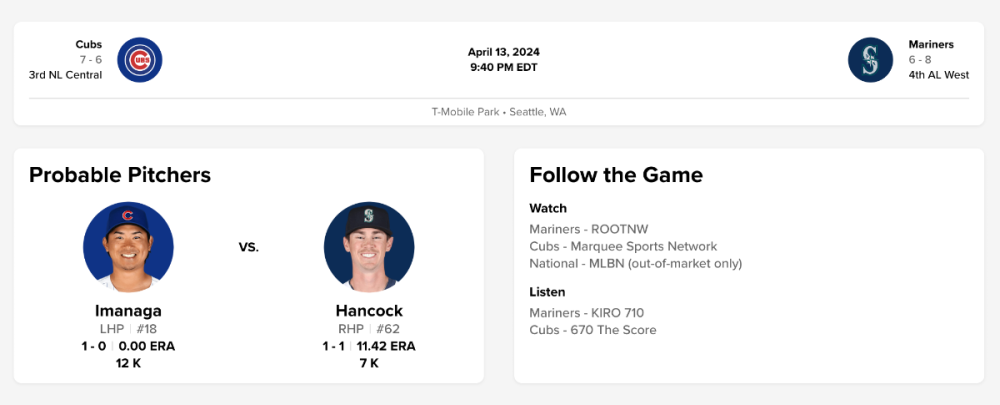Open Imanaga's player headshot
This screenshot has height=405, width=1000.
pyautogui.click(x=128, y=247)
